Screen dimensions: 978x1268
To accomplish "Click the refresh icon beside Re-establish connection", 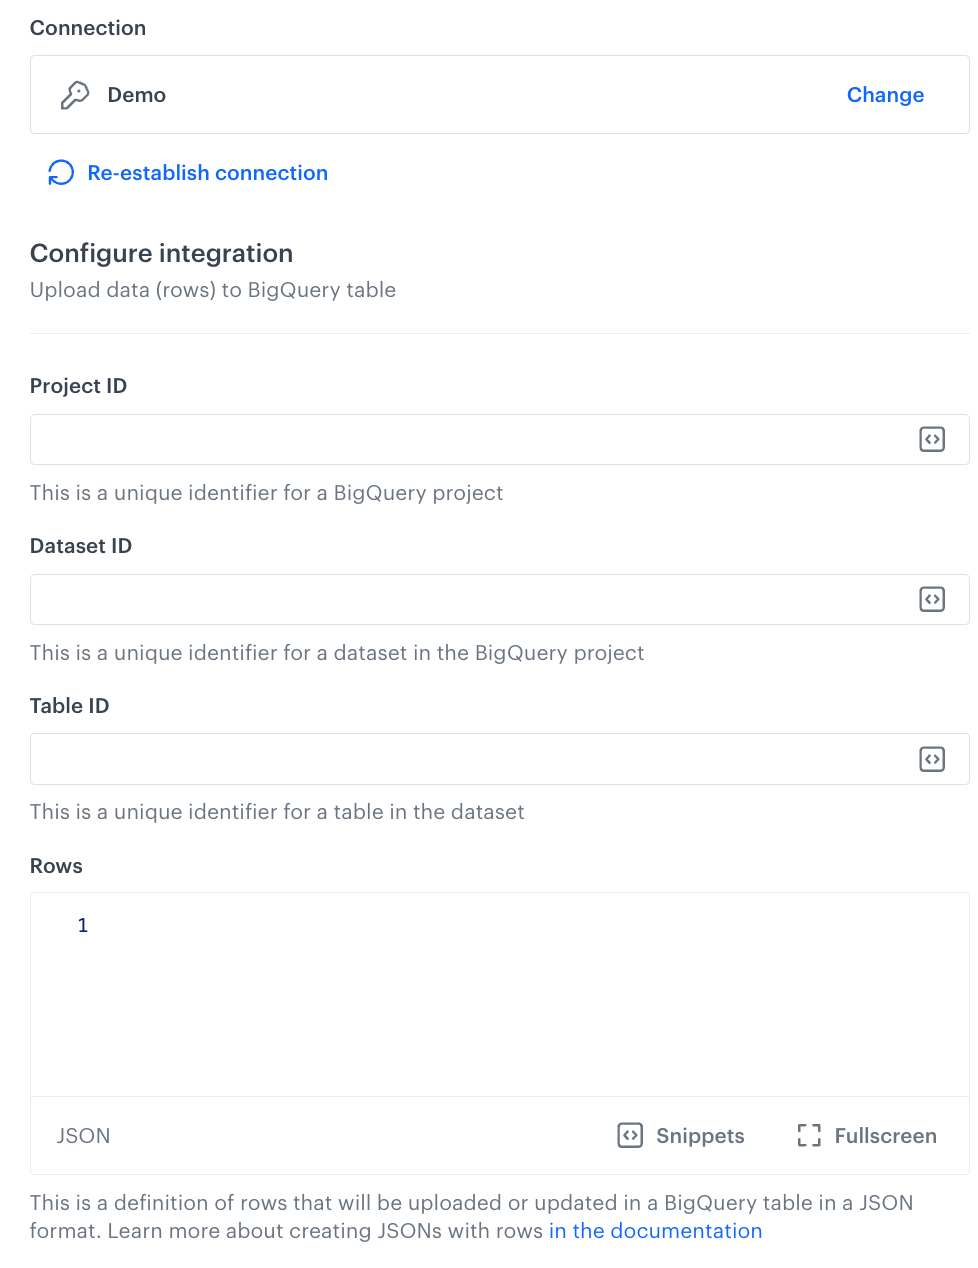I will (61, 172).
